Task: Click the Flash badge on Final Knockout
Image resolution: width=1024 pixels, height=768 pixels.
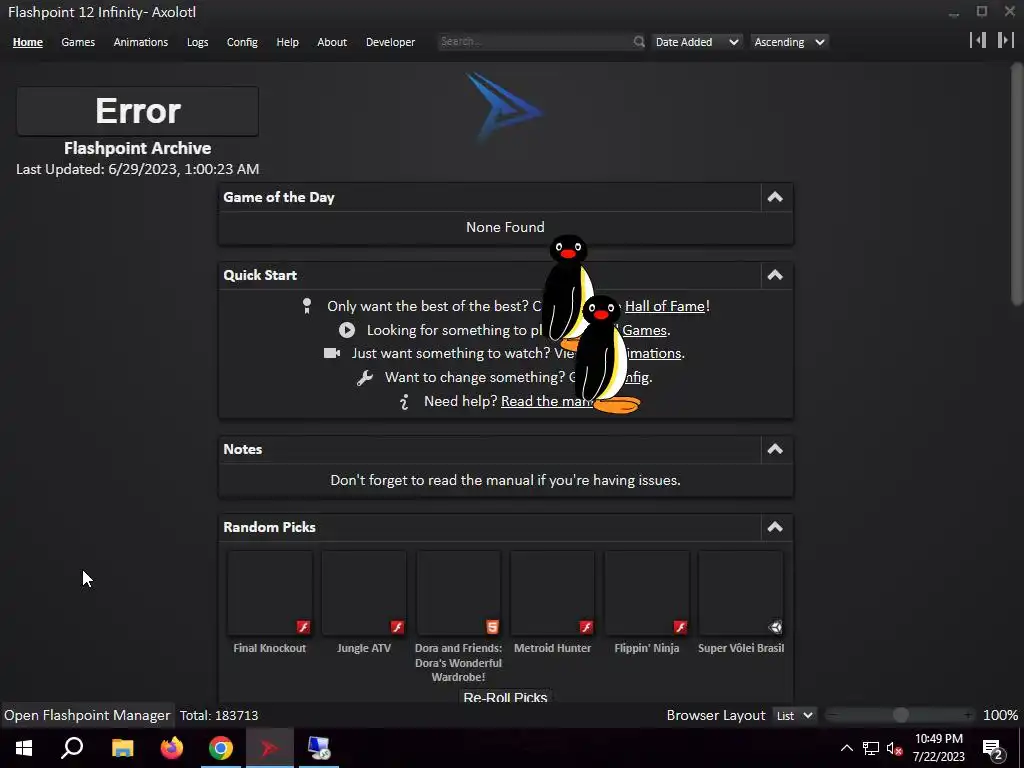Action: coord(303,627)
